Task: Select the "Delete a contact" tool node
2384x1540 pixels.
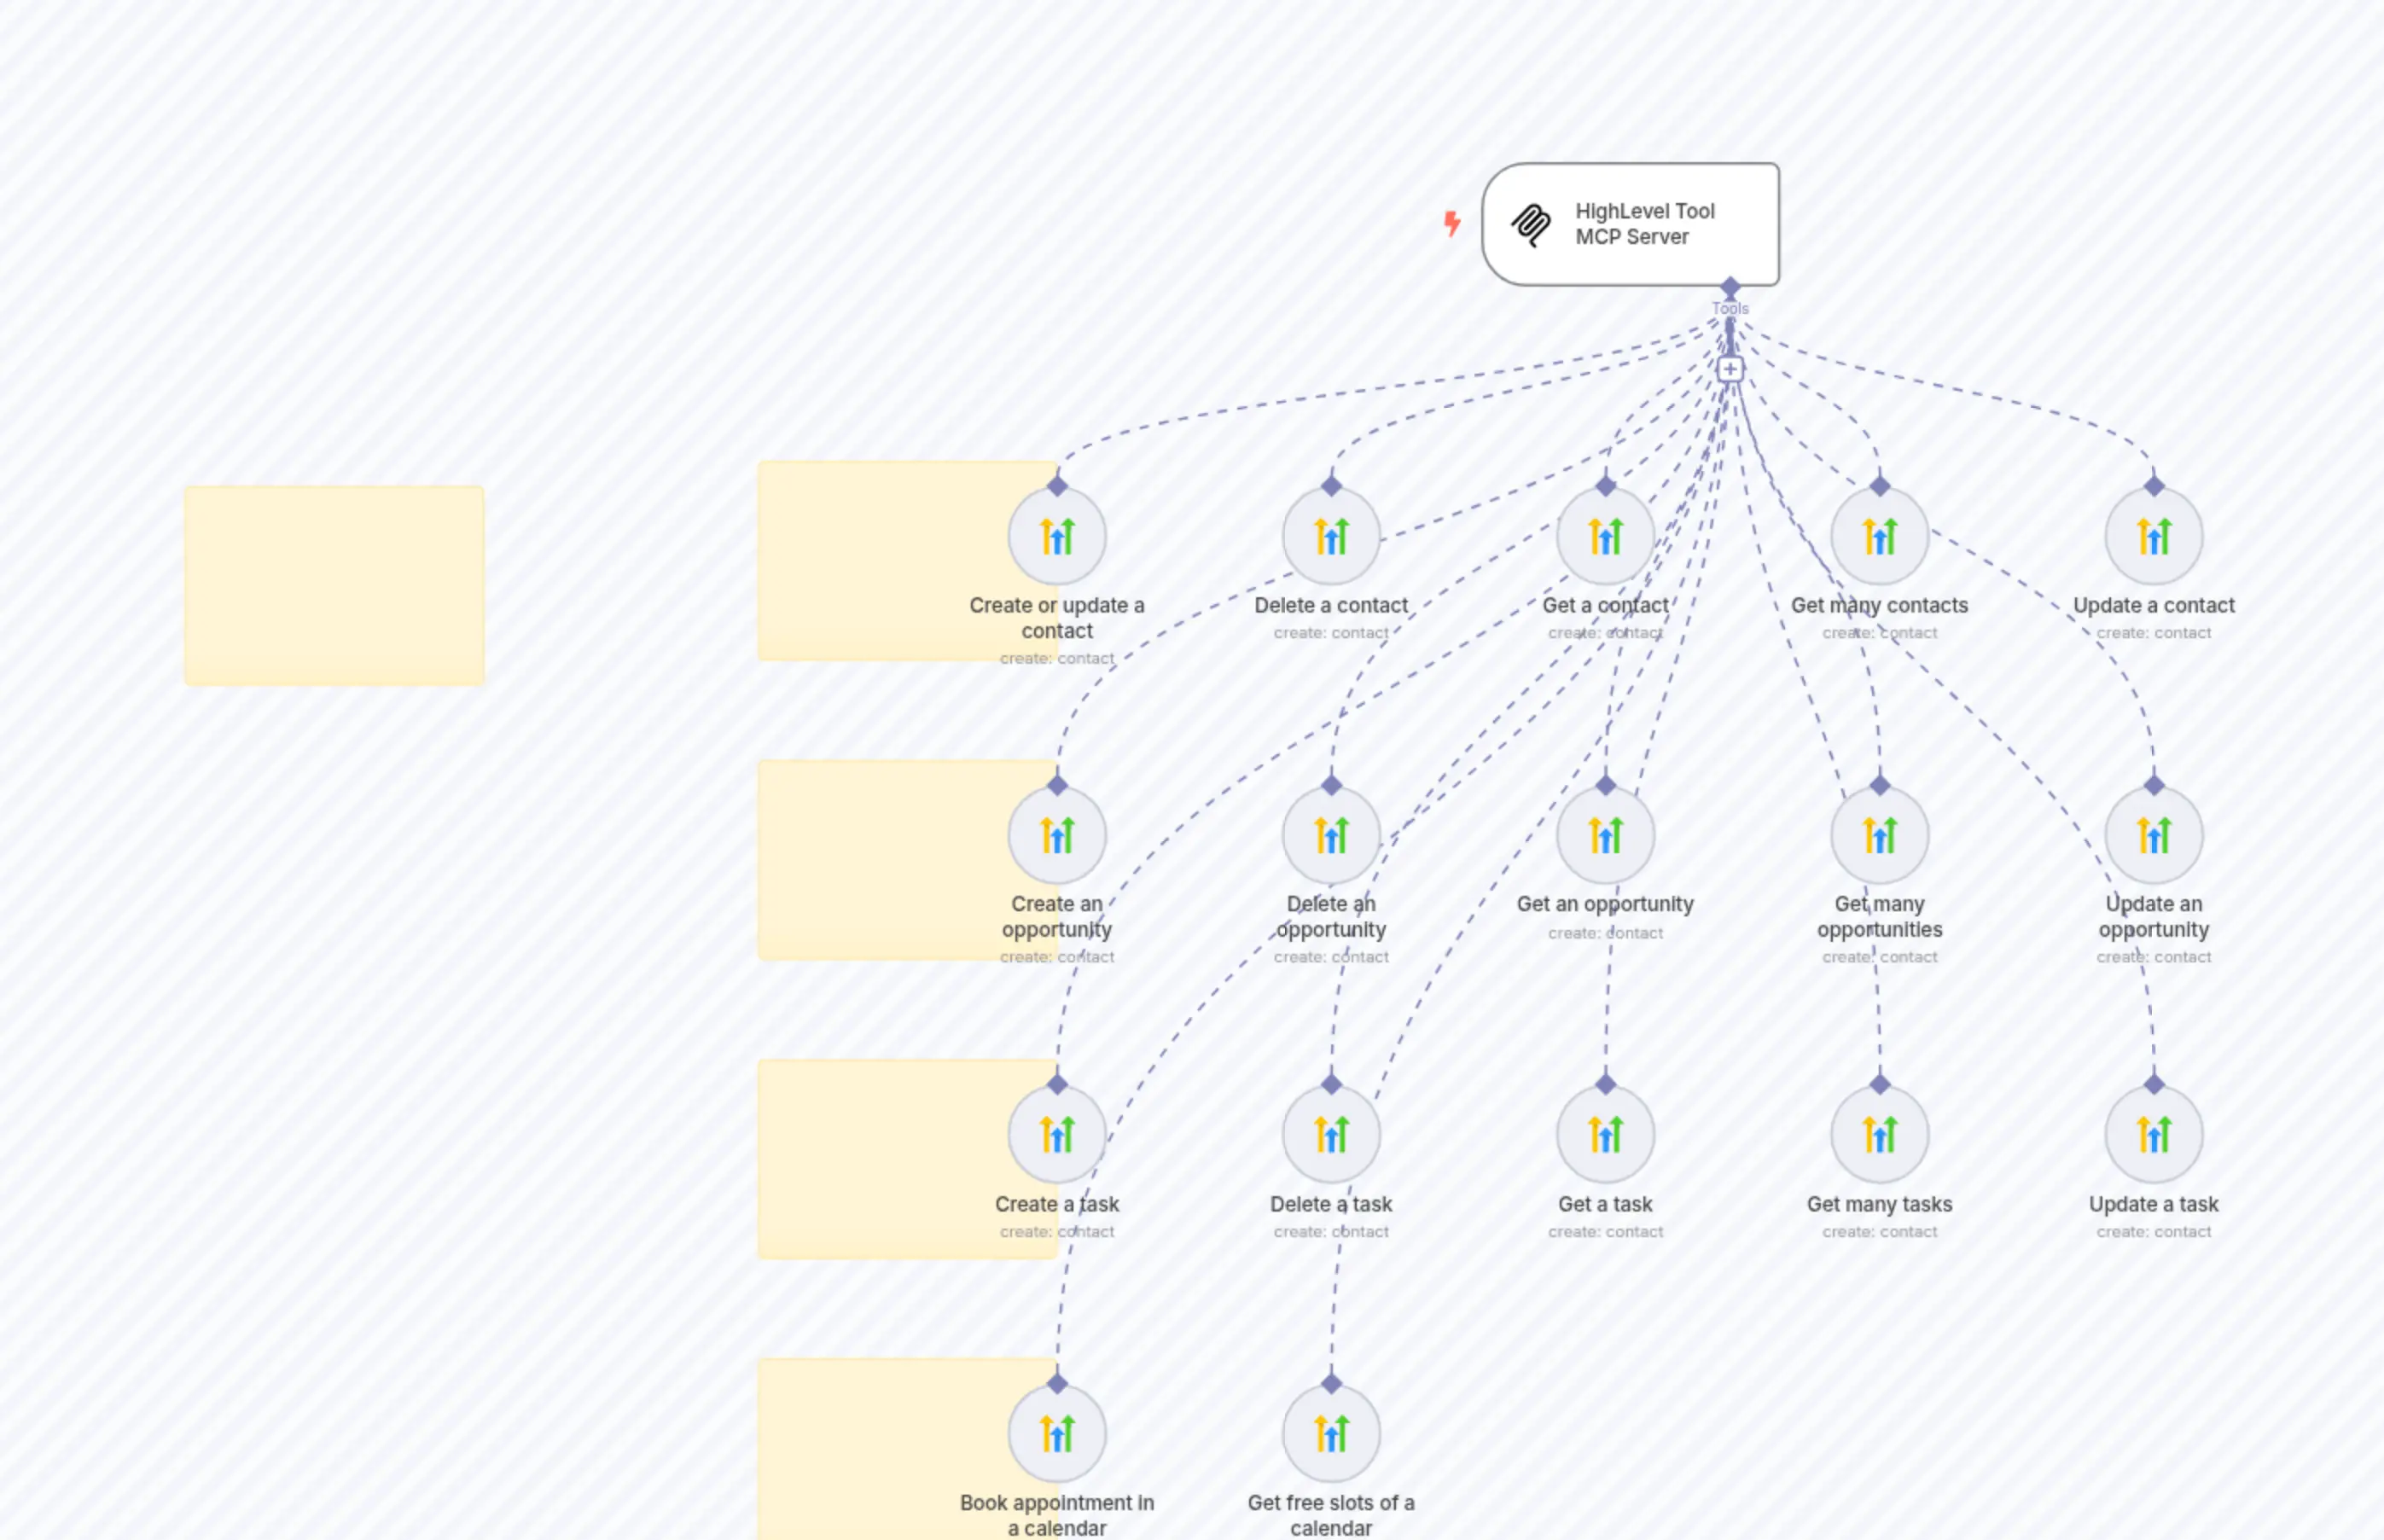Action: coord(1331,536)
